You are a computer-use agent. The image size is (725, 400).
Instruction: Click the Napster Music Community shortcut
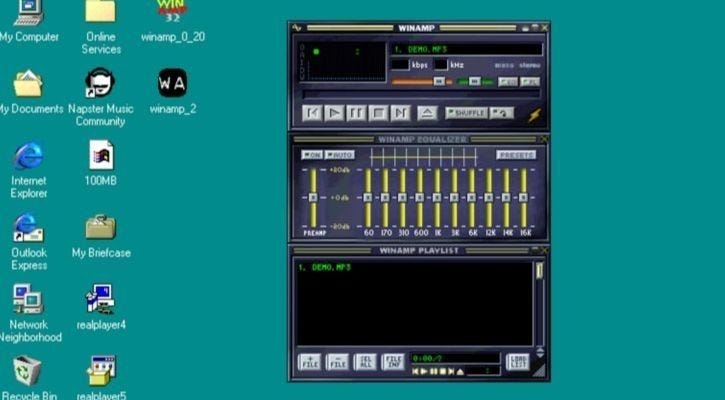pyautogui.click(x=99, y=83)
